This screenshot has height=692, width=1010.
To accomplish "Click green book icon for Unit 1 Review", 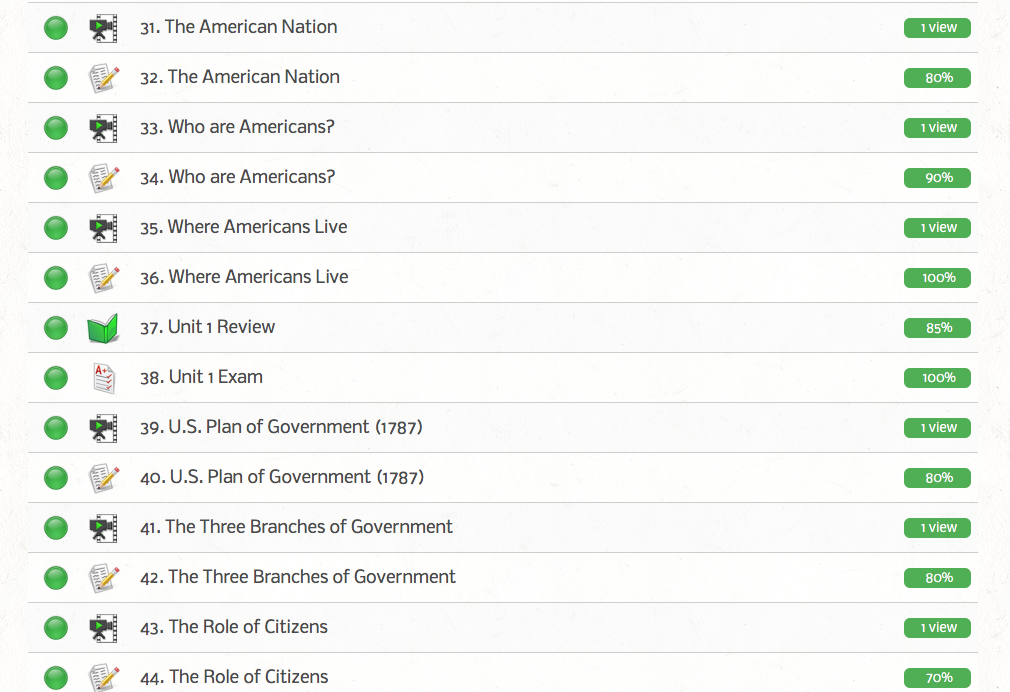I will [x=103, y=328].
